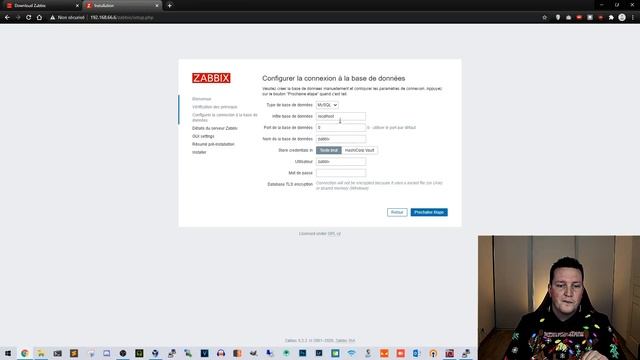Click the page heading 'Configurer la connexion à la base de données'
The image size is (640, 360).
pos(333,78)
